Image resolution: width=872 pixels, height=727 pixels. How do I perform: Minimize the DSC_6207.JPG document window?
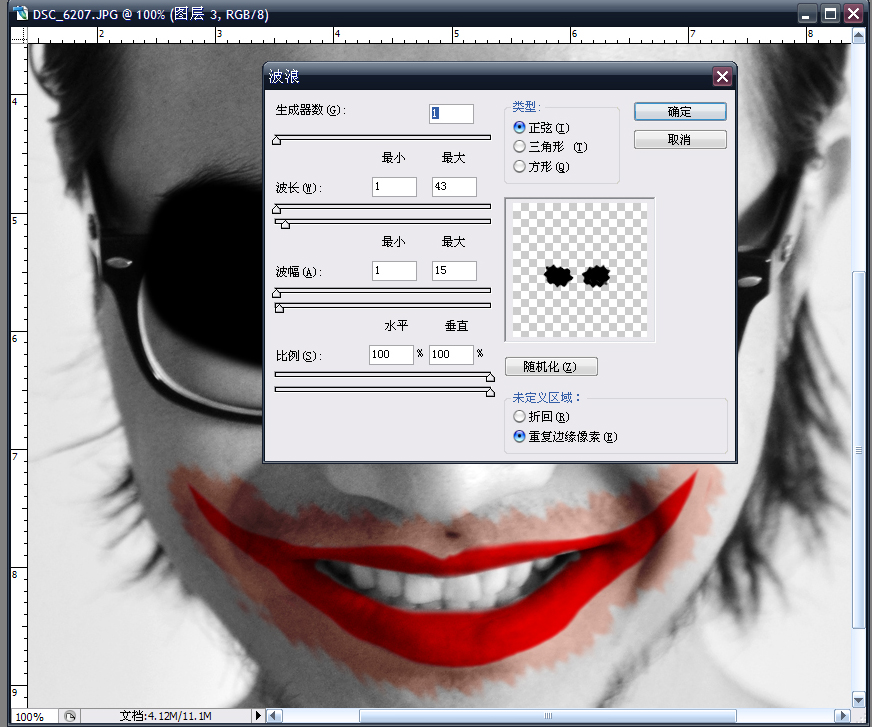(x=806, y=13)
